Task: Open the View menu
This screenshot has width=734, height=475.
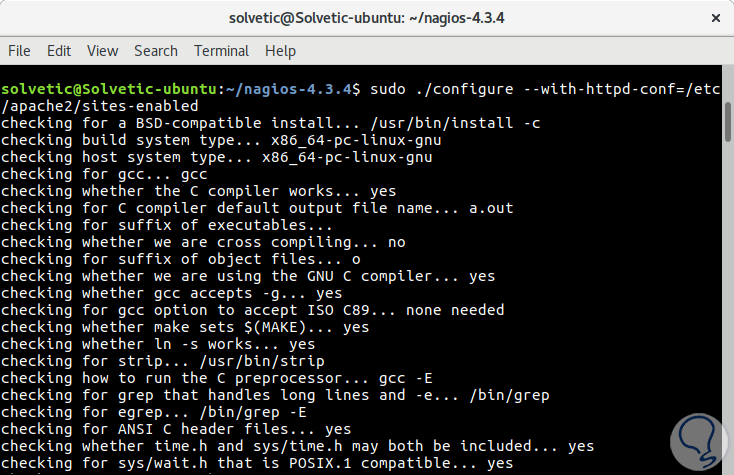Action: (102, 50)
